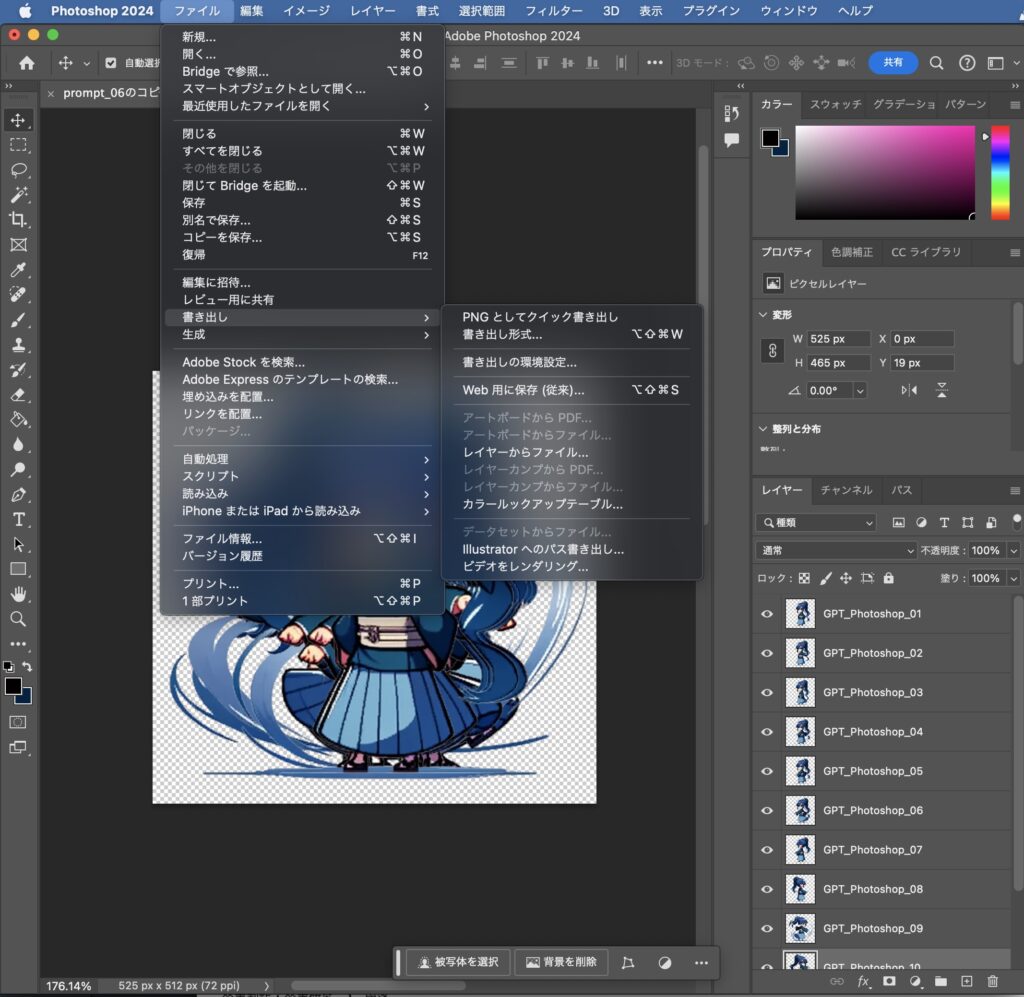Image resolution: width=1024 pixels, height=997 pixels.
Task: Pick a color in the color field
Action: click(885, 172)
